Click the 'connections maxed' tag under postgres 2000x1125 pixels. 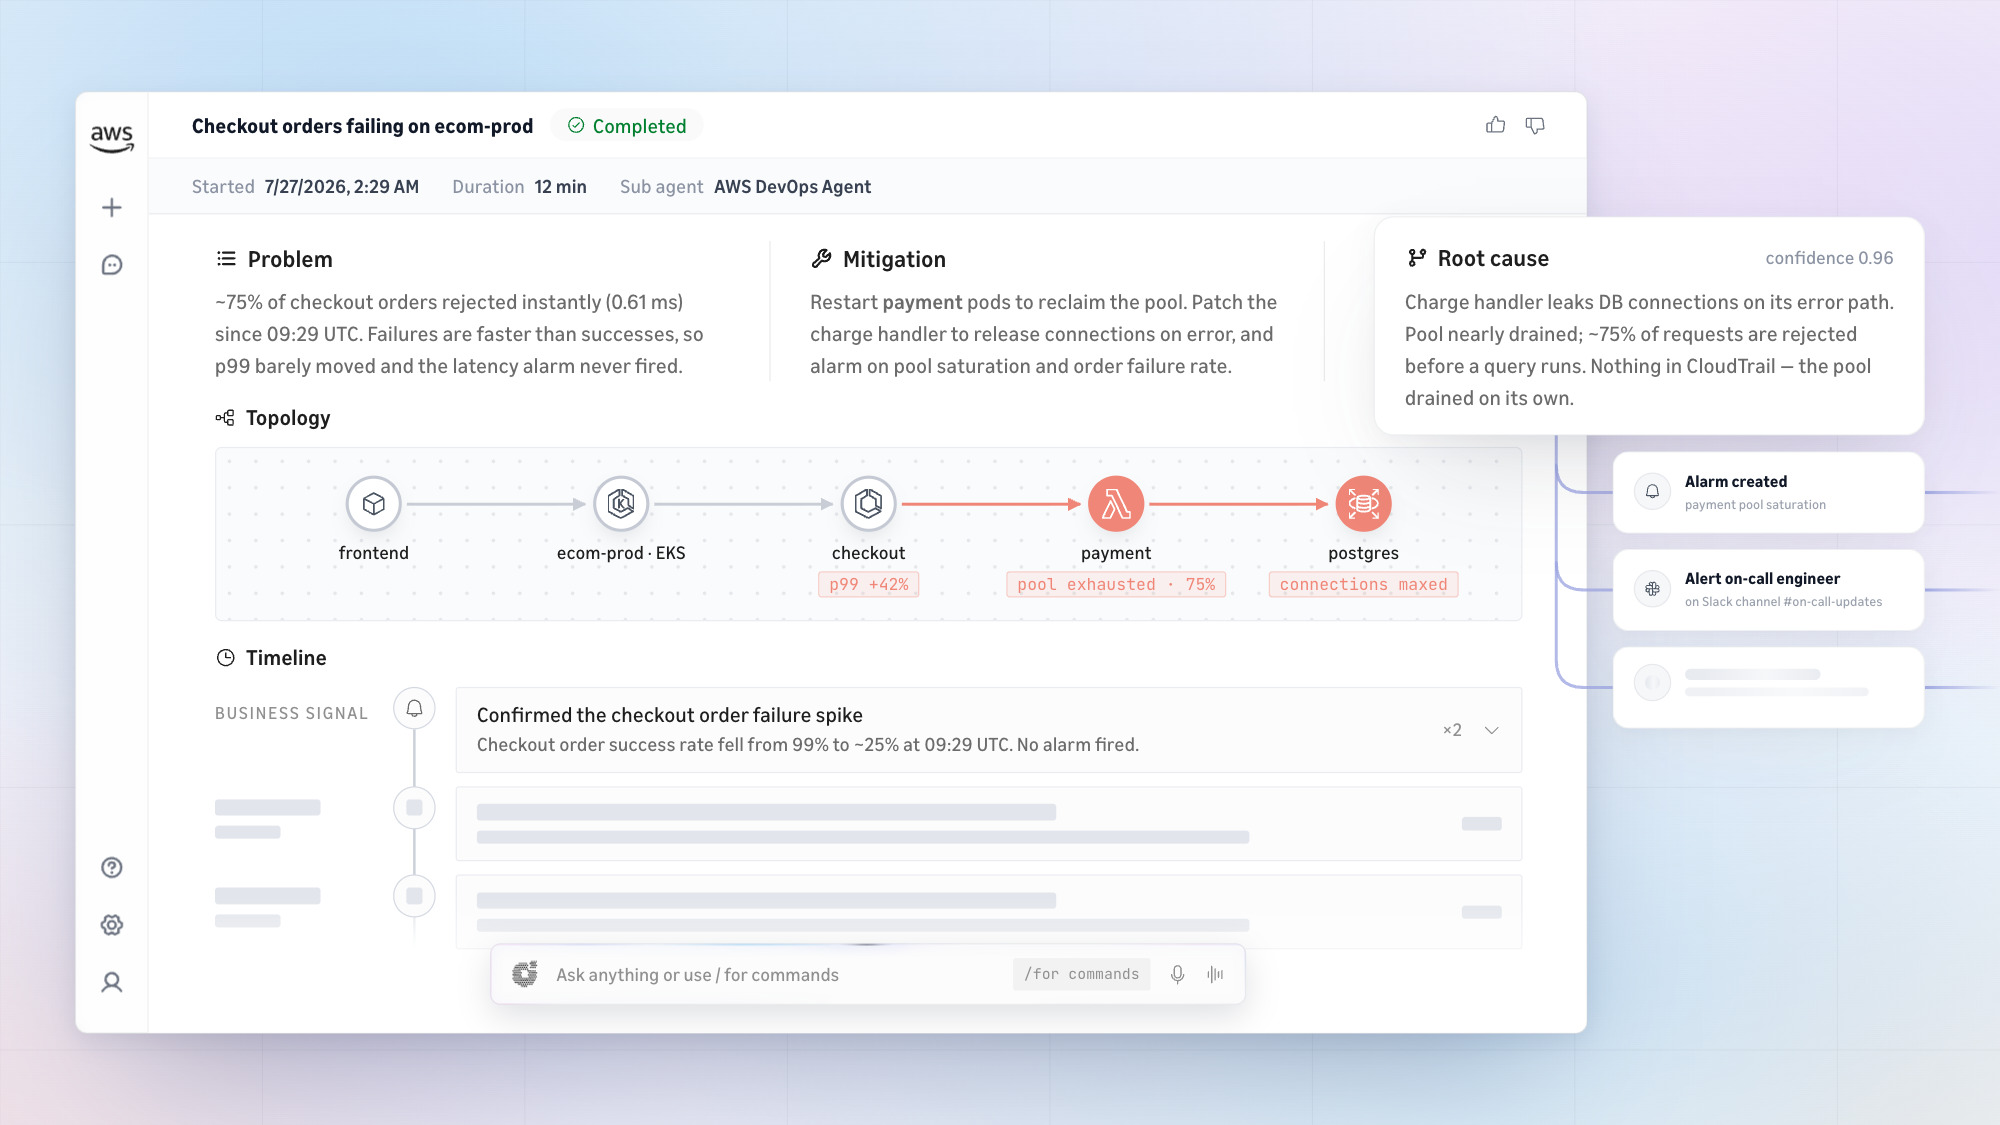click(x=1364, y=585)
